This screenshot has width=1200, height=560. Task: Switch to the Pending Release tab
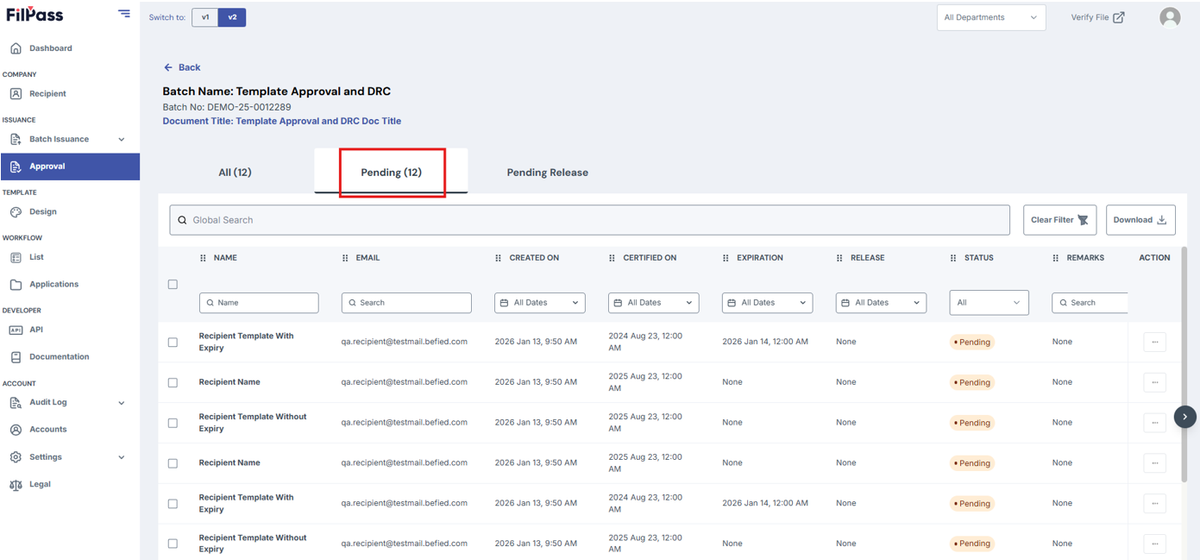click(547, 172)
